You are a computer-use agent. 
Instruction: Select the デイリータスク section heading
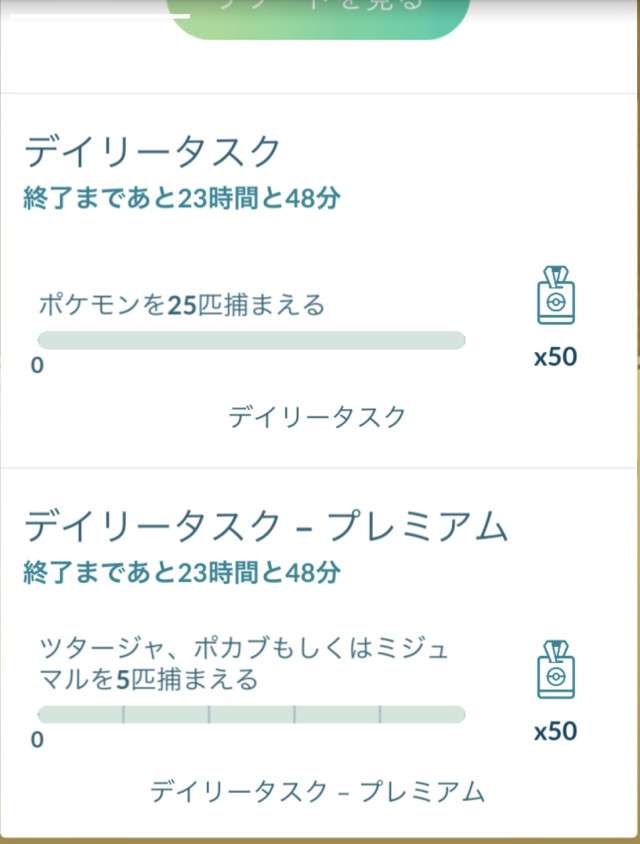click(153, 153)
